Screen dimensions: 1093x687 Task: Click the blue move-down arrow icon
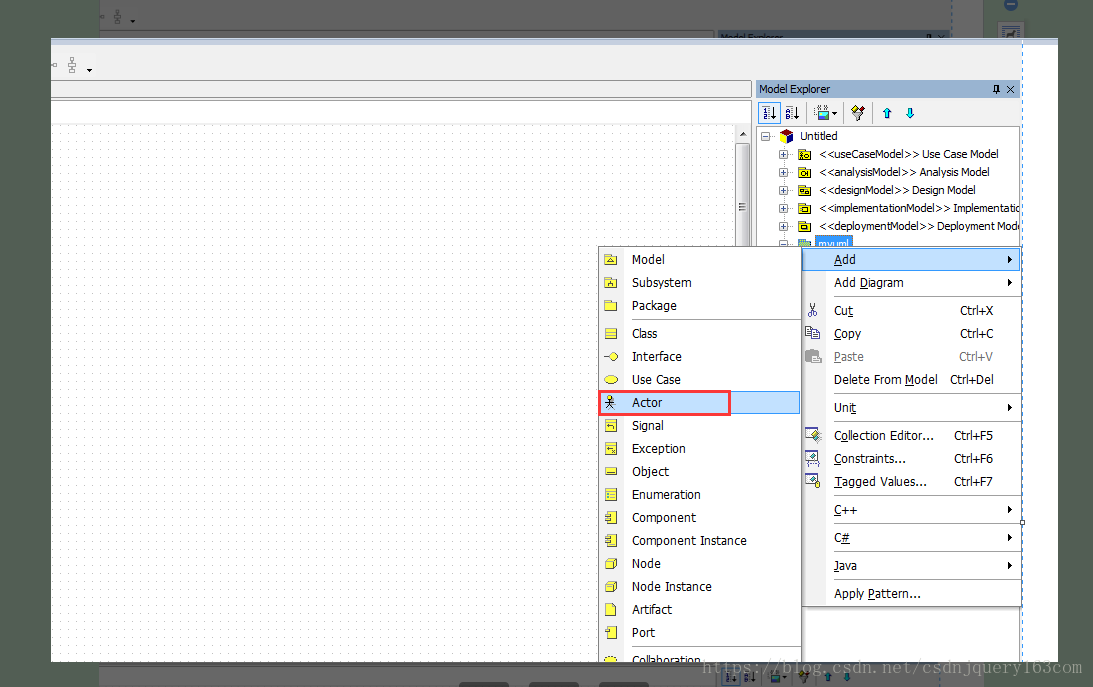pos(910,113)
